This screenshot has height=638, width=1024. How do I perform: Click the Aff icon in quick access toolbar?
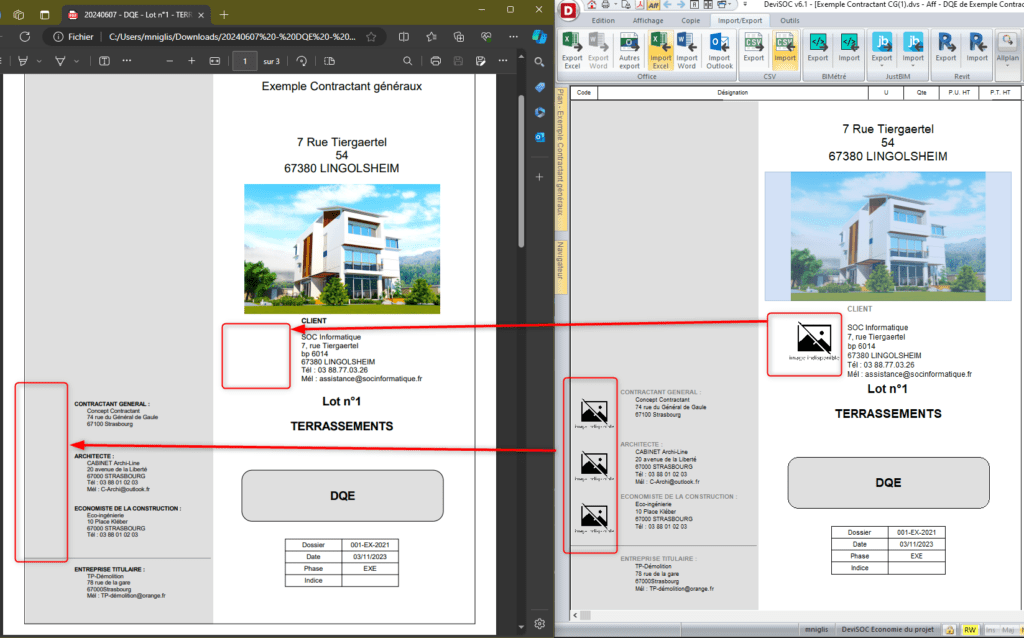(x=653, y=5)
